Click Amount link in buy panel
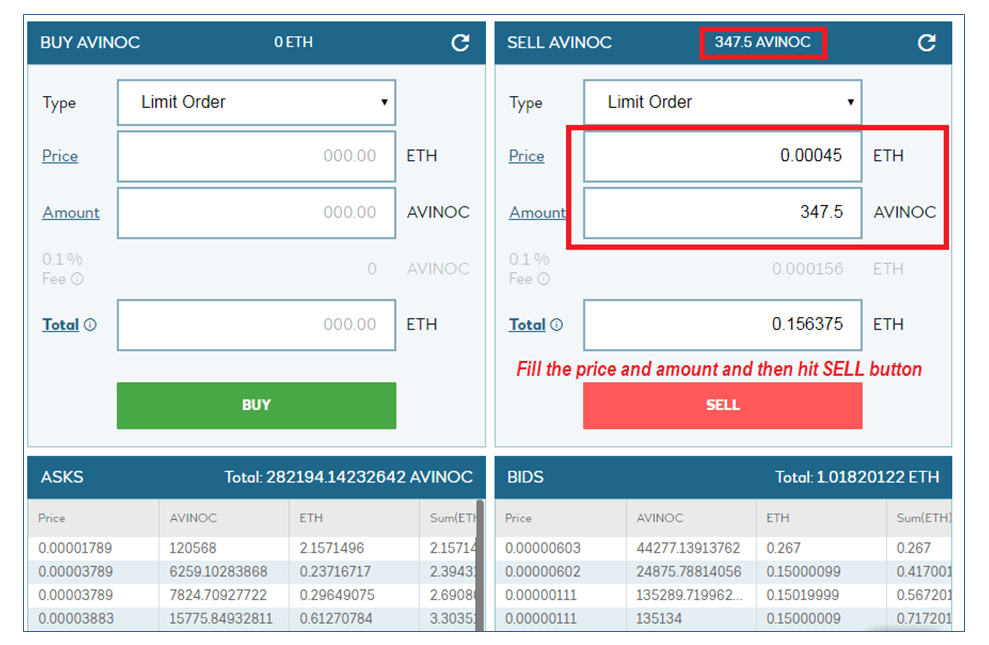Viewport: 989px width, 645px height. tap(71, 212)
